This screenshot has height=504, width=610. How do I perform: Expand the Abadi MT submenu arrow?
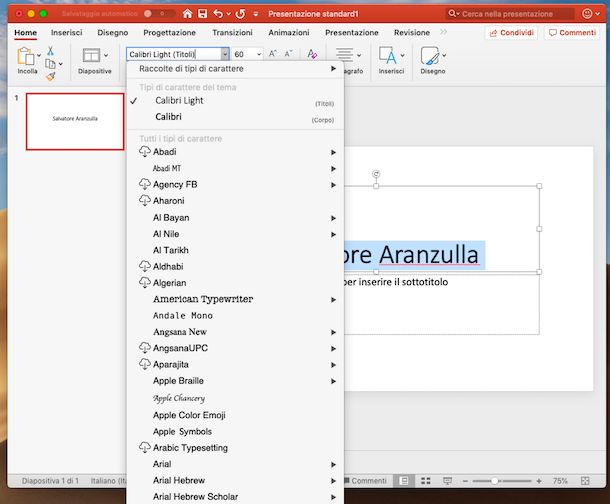(x=333, y=169)
